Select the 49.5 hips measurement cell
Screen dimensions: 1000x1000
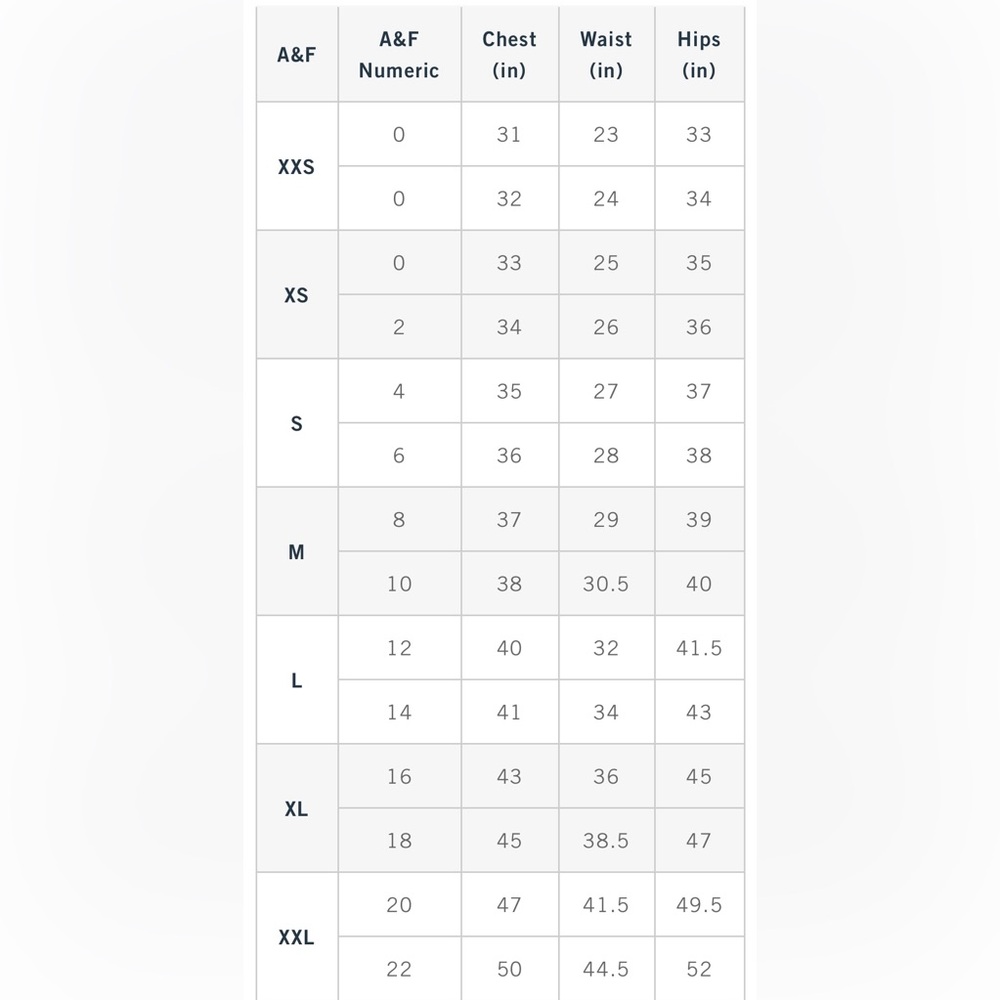click(699, 905)
